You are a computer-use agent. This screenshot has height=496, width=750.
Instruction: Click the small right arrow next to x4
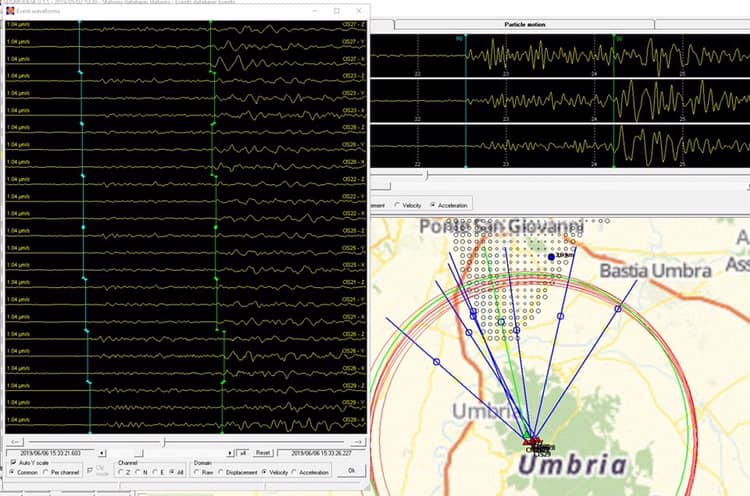pyautogui.click(x=230, y=453)
